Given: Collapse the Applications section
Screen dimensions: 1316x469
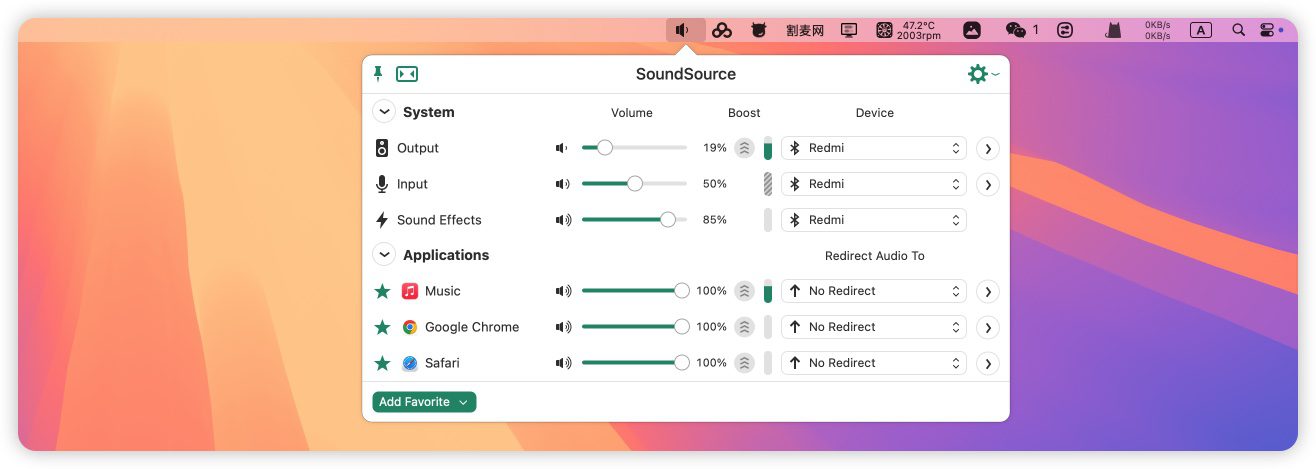Looking at the screenshot, I should (x=384, y=255).
